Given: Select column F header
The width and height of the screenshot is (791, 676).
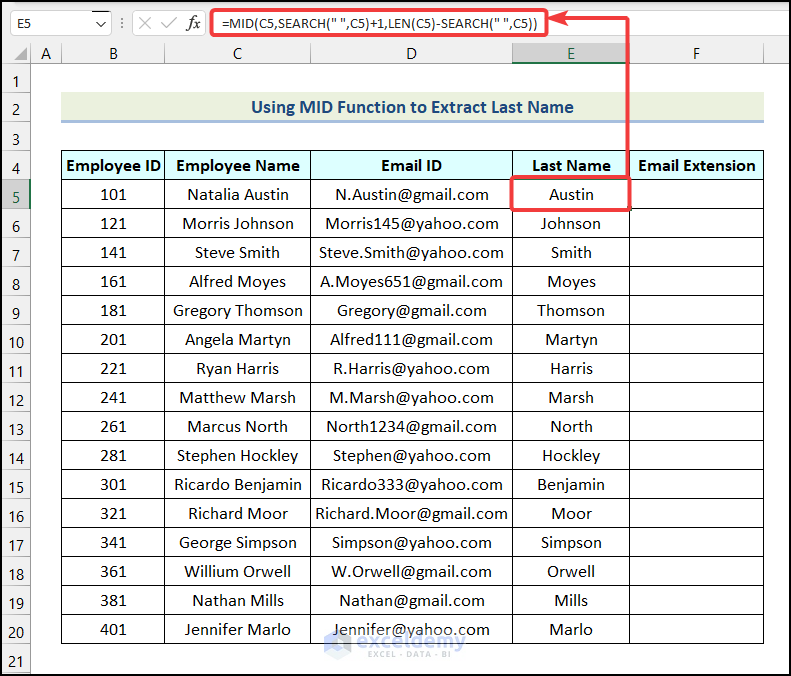Looking at the screenshot, I should [696, 53].
